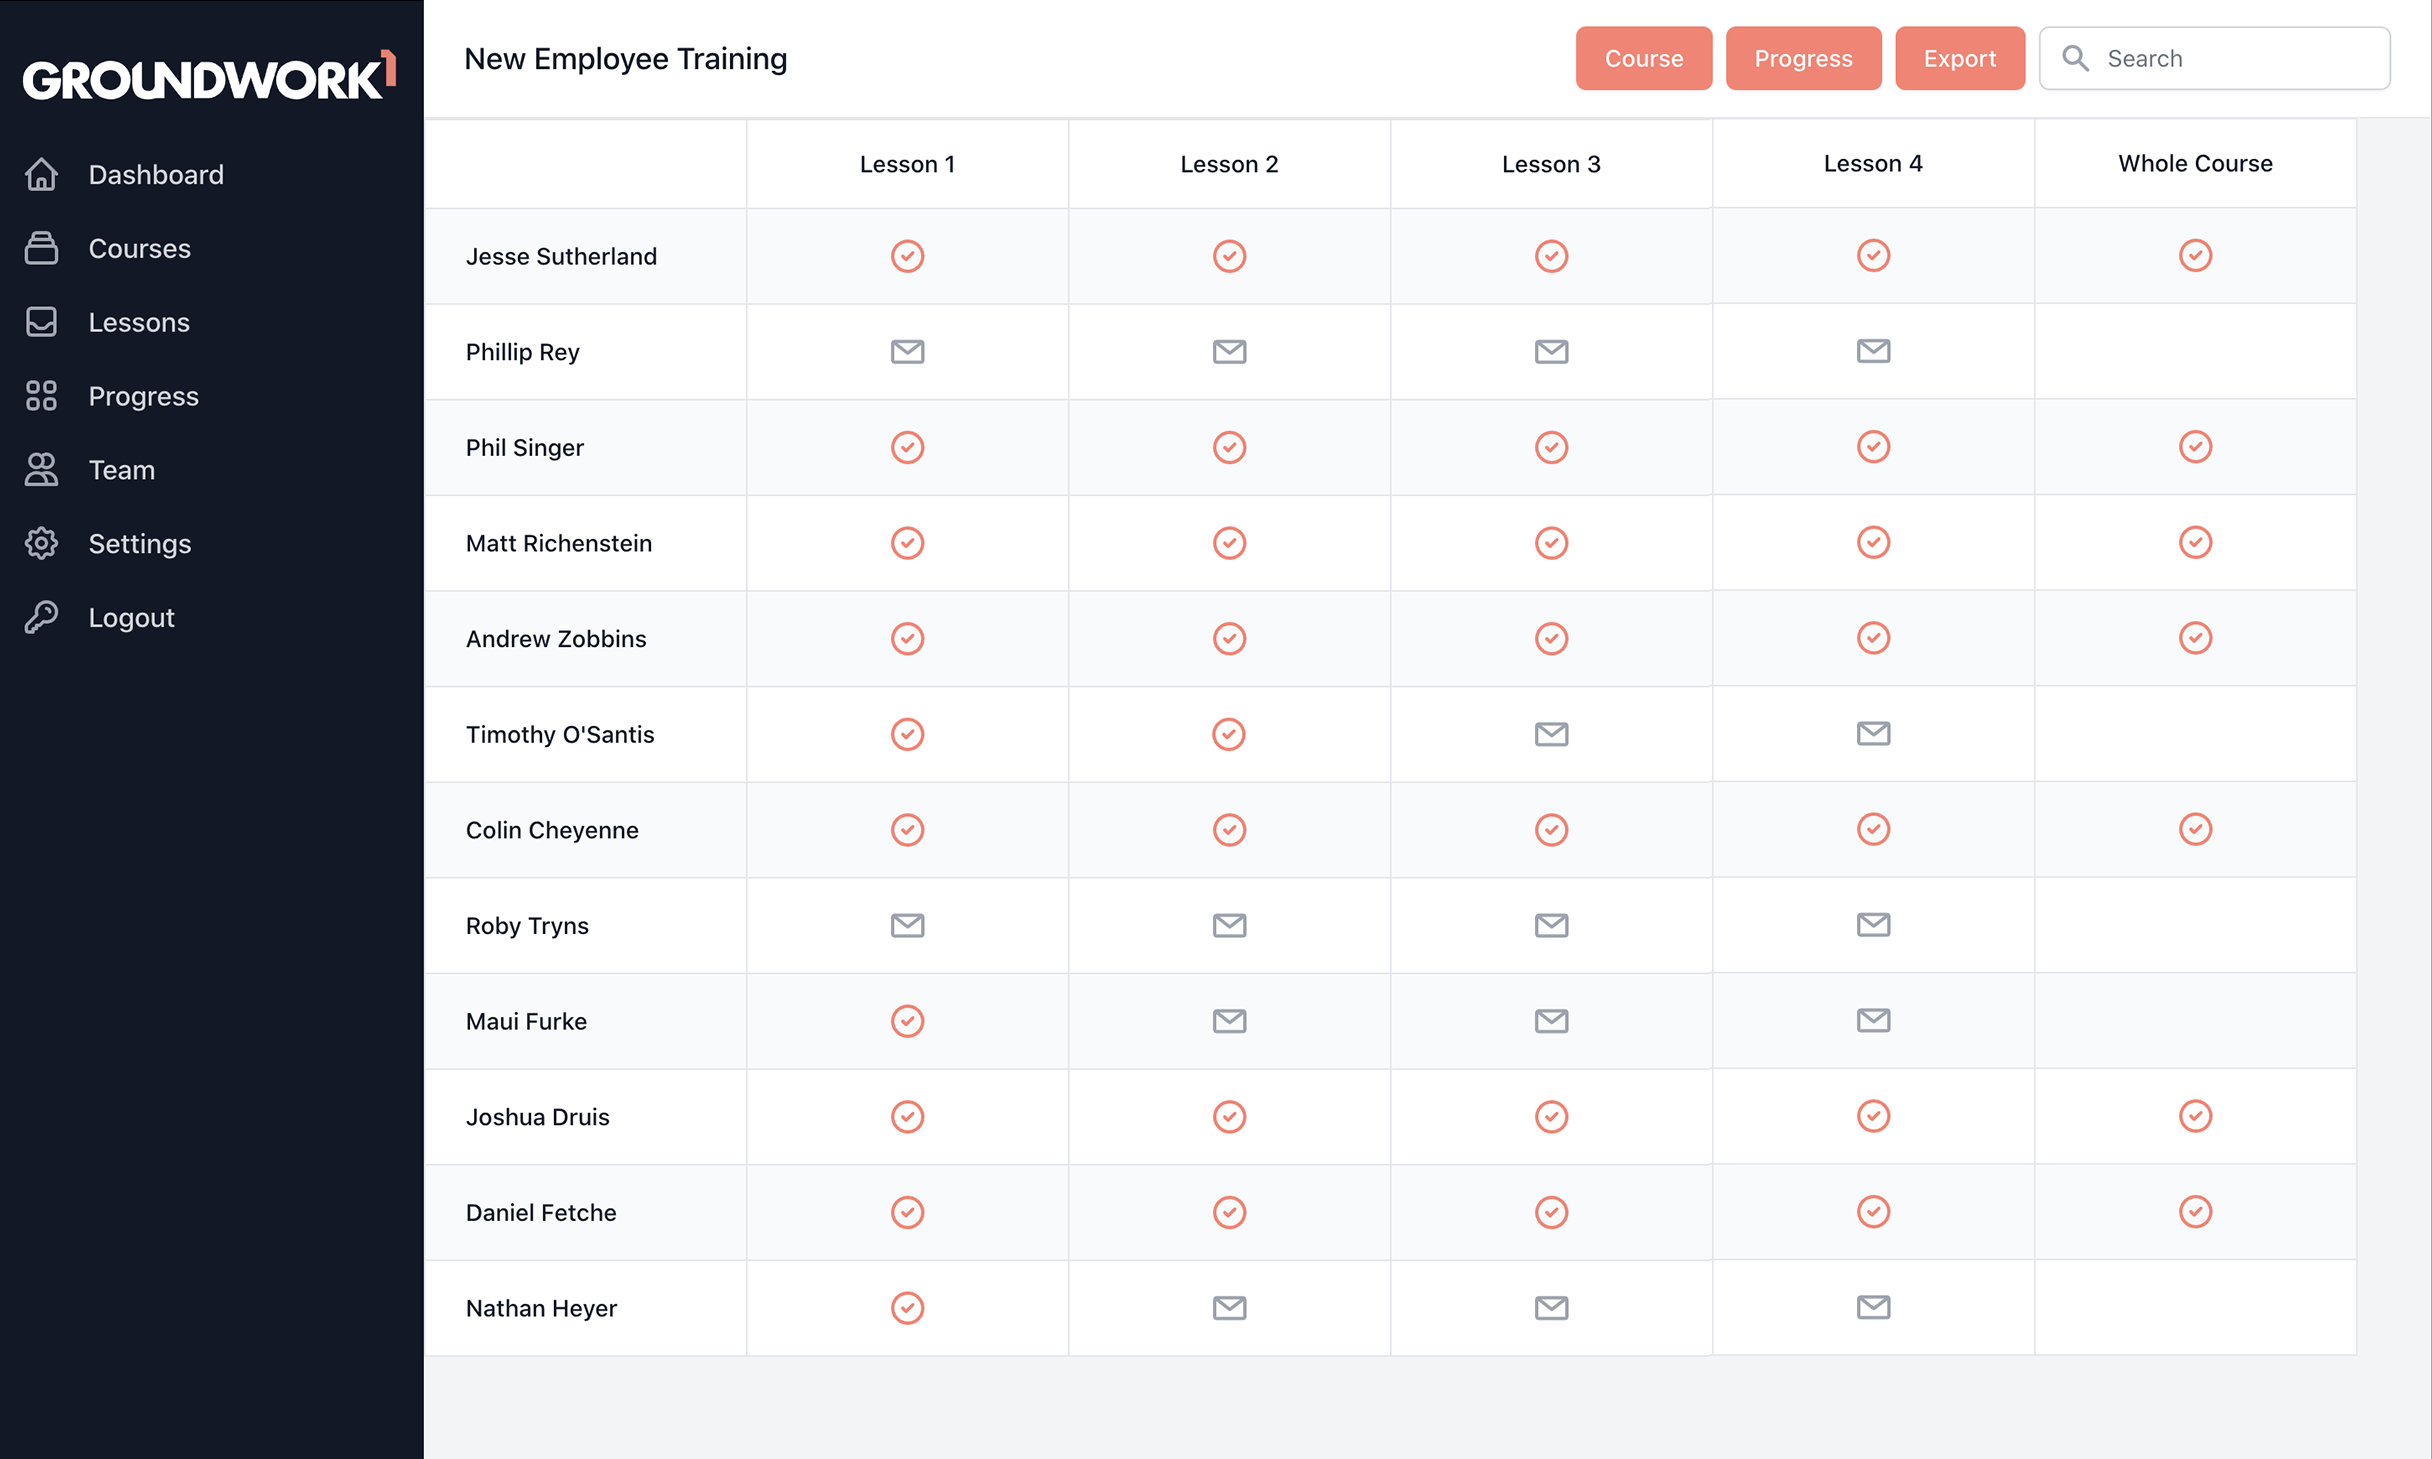Click the Lessons inbox icon
Image resolution: width=2432 pixels, height=1459 pixels.
[x=41, y=322]
